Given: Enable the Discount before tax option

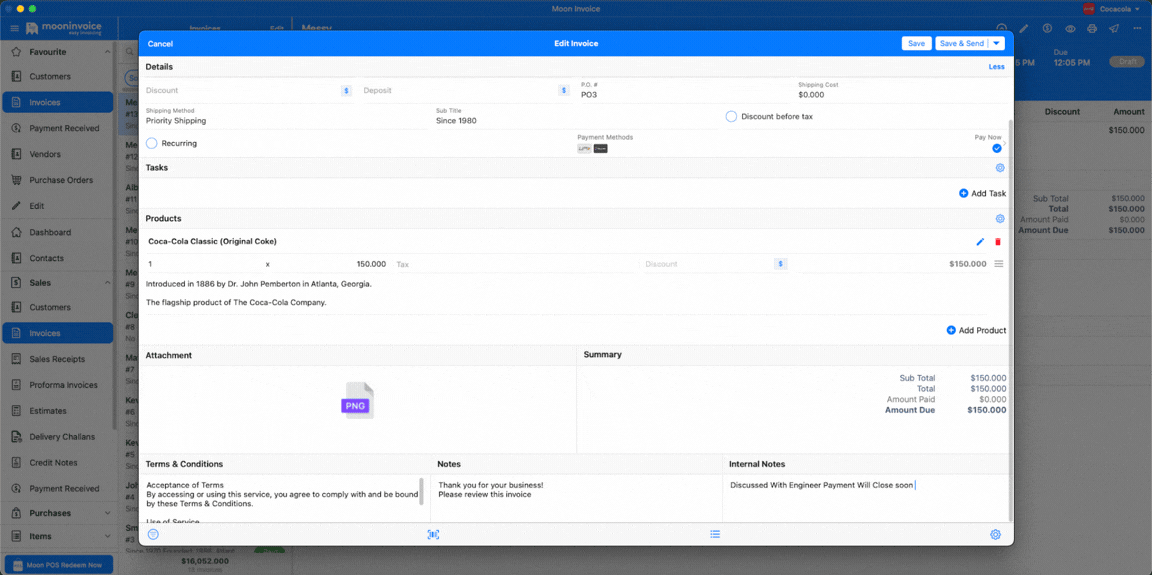Looking at the screenshot, I should (731, 116).
